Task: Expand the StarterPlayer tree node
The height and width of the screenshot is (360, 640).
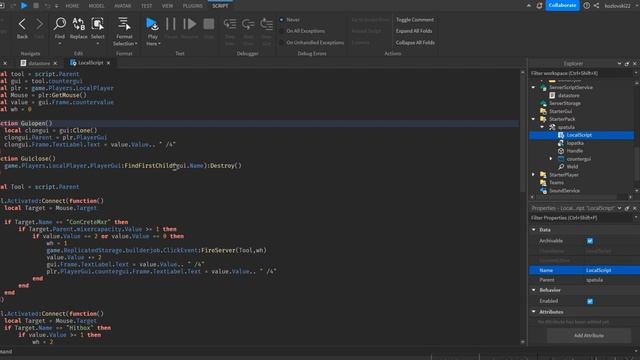Action: point(533,175)
